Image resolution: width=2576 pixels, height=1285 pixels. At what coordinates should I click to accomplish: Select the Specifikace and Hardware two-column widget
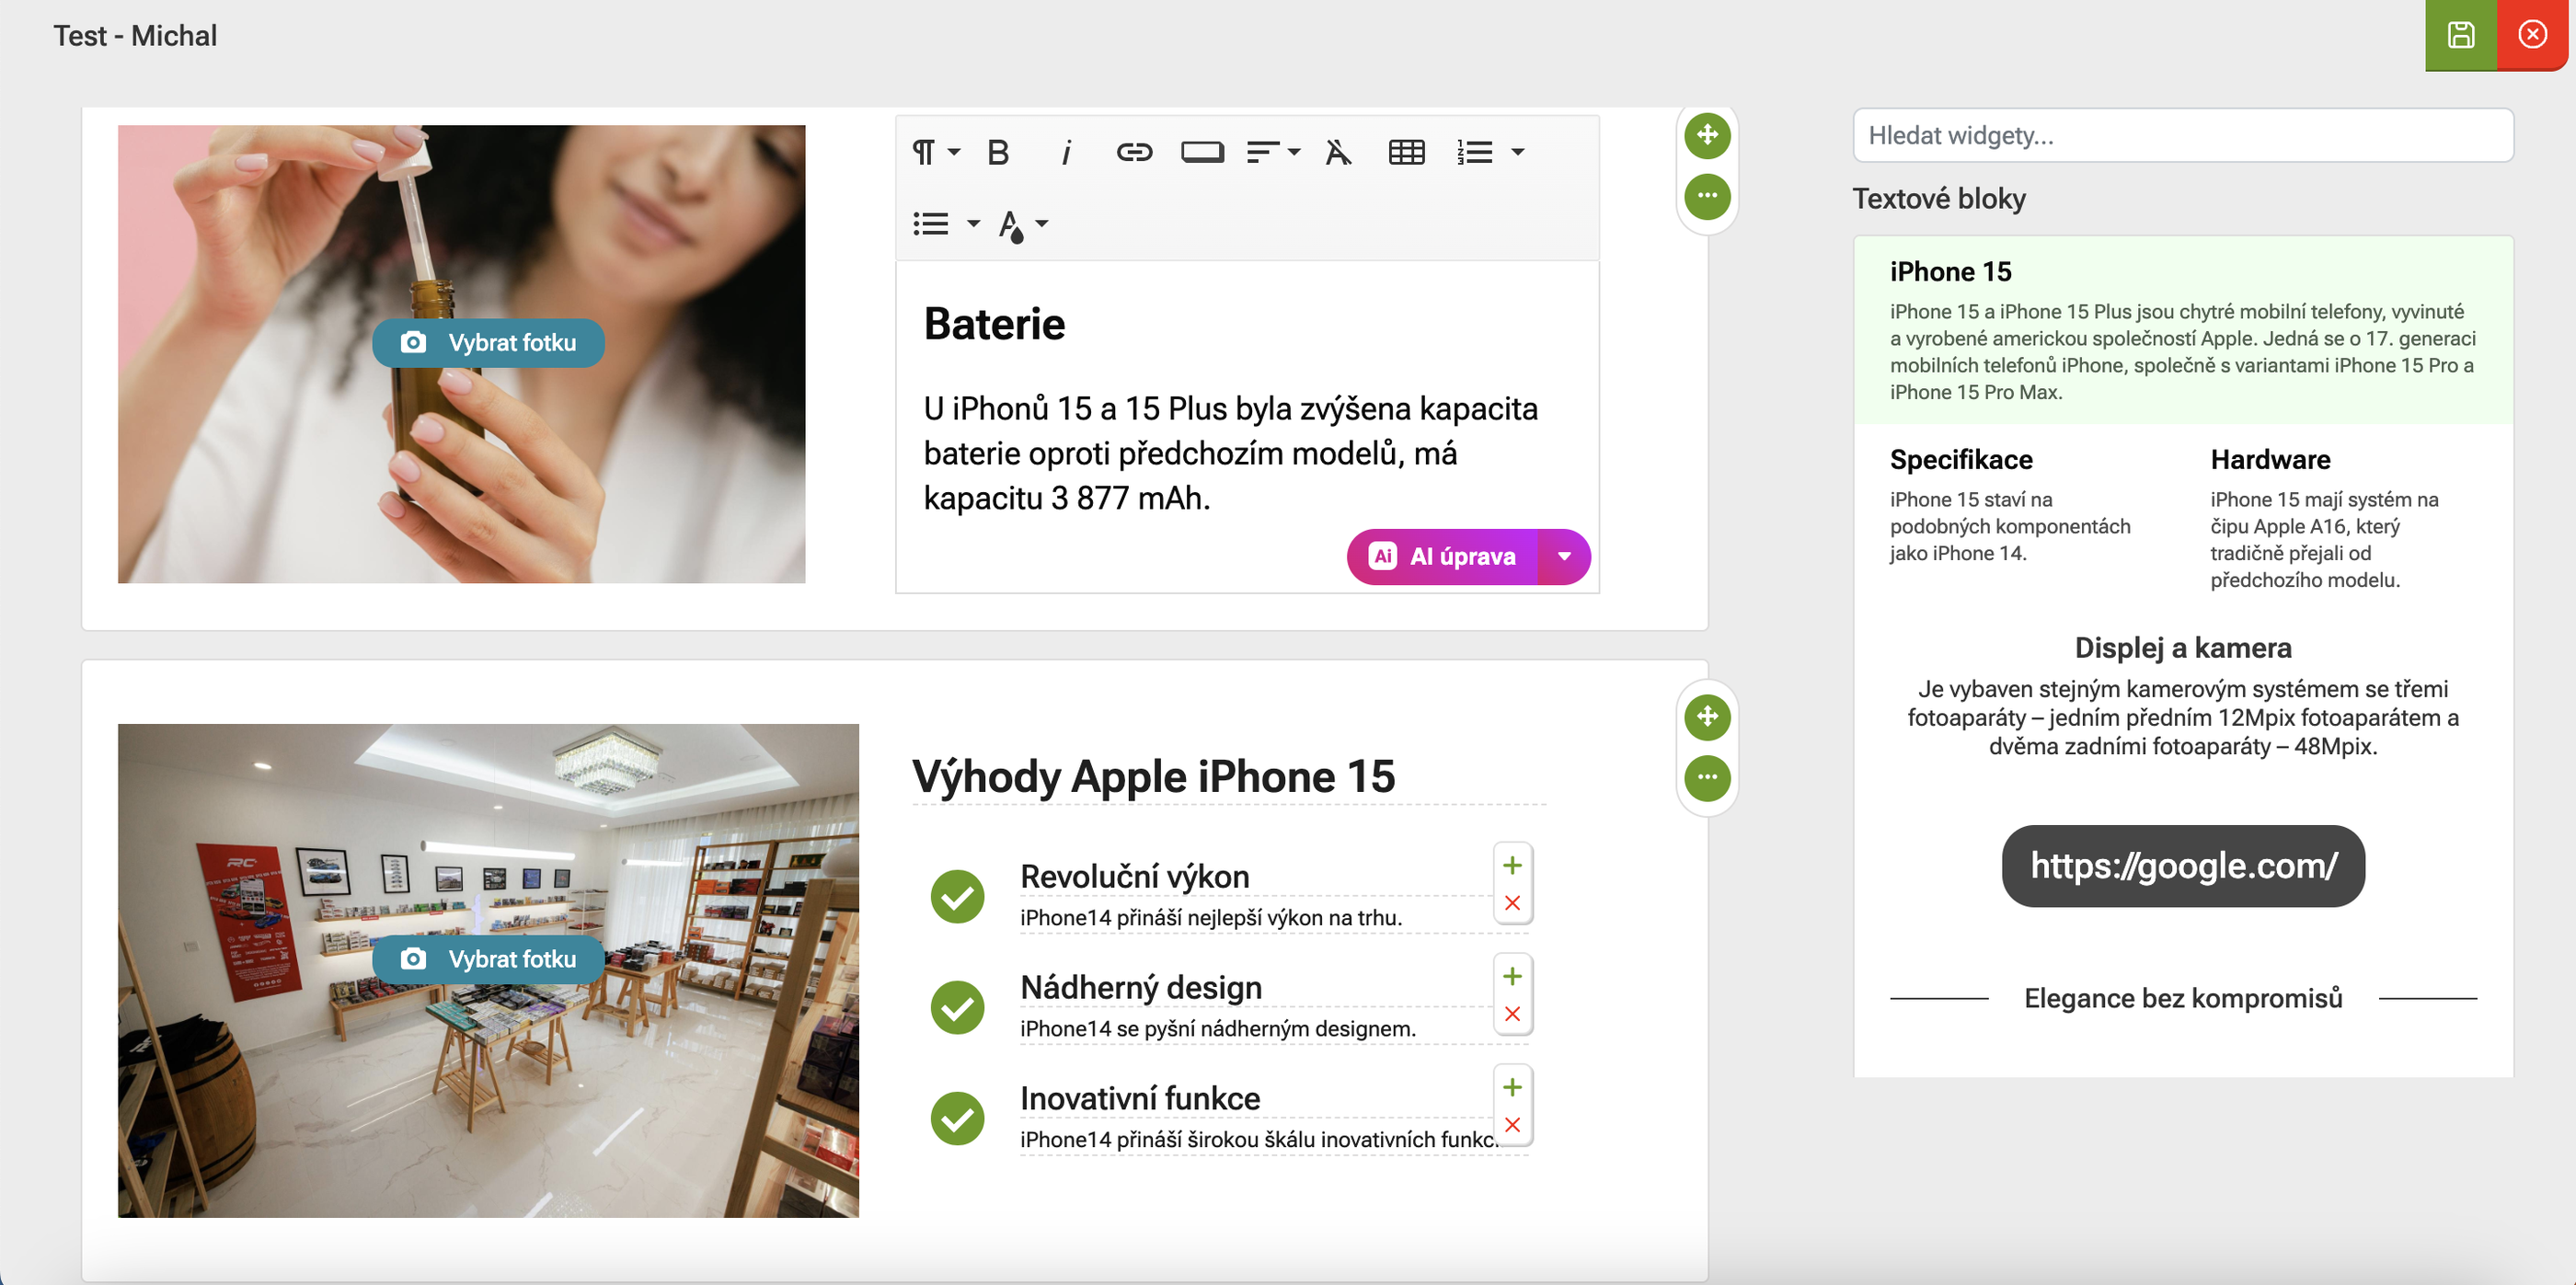(2182, 518)
